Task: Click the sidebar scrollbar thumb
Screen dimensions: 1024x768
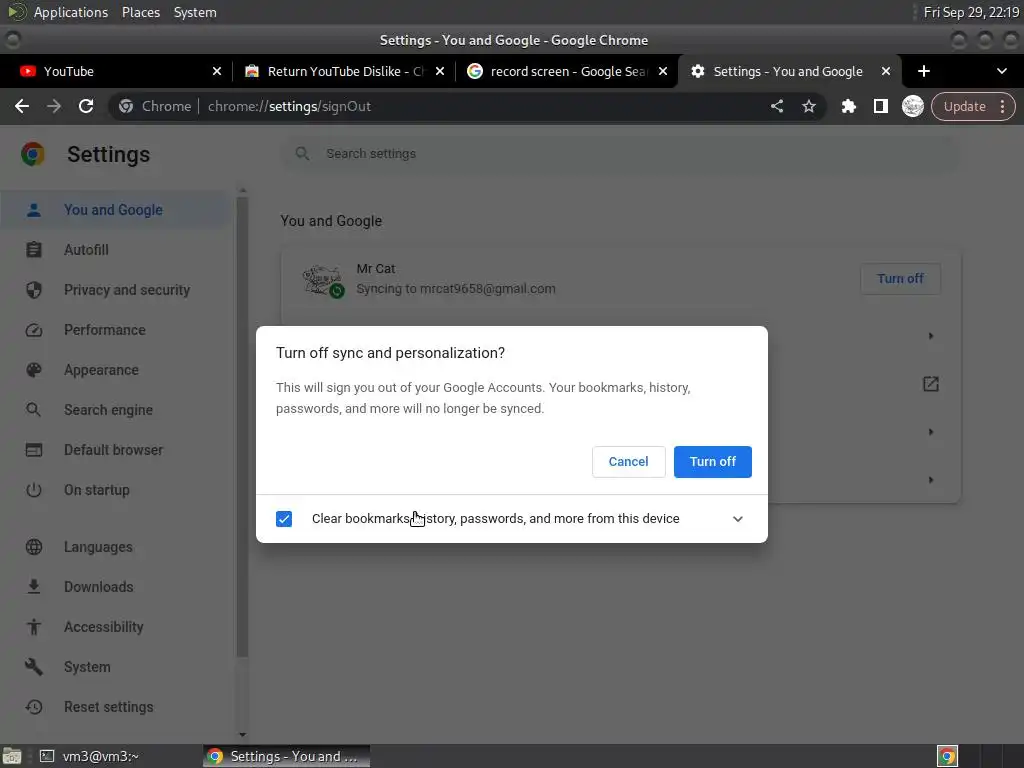Action: (242, 426)
